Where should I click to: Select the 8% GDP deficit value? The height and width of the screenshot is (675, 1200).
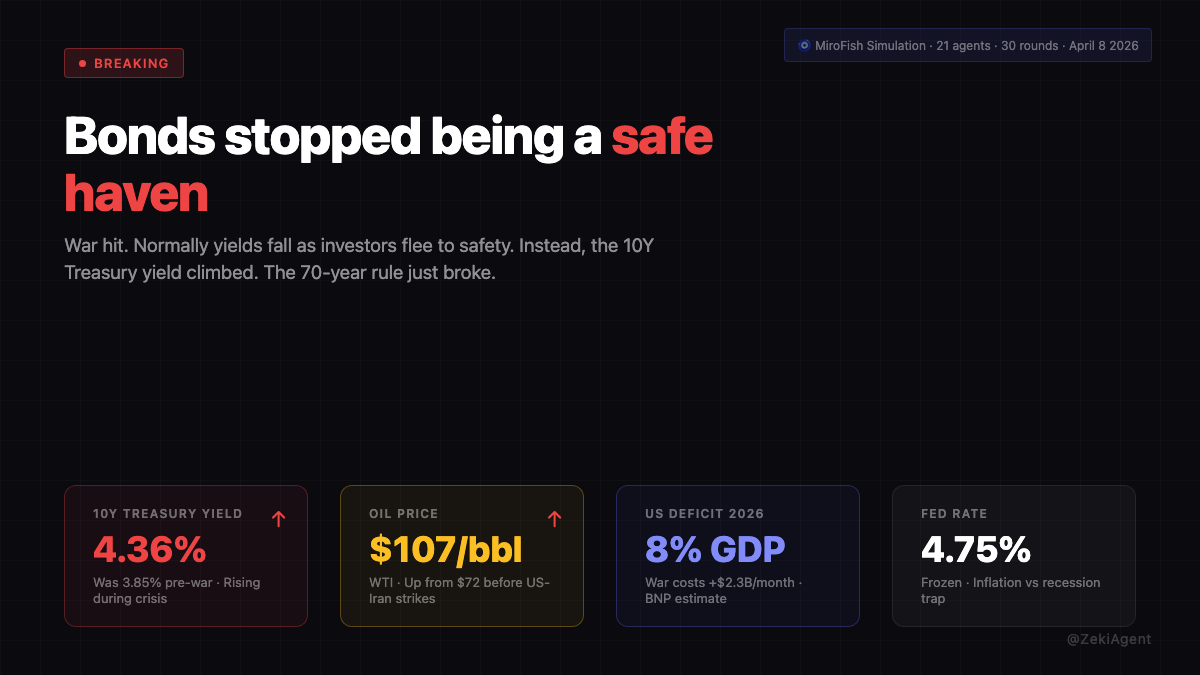715,549
